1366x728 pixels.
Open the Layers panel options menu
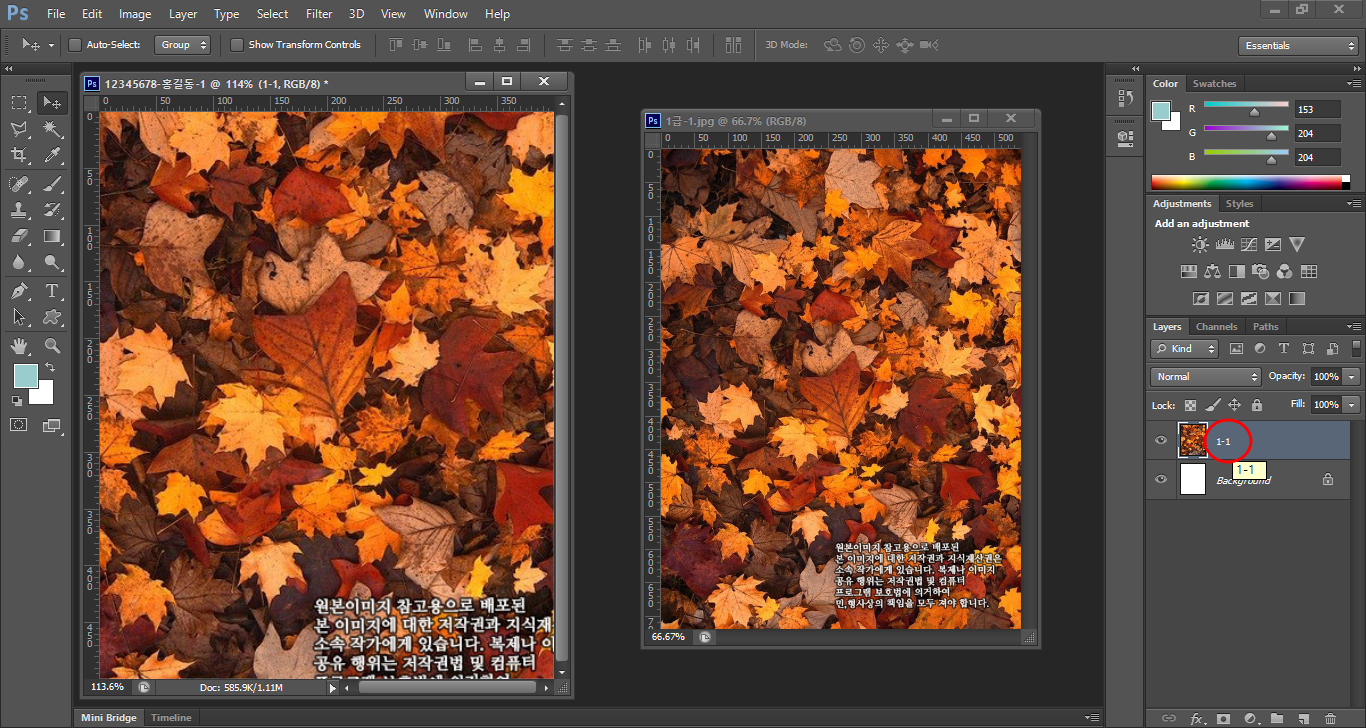pos(1354,327)
